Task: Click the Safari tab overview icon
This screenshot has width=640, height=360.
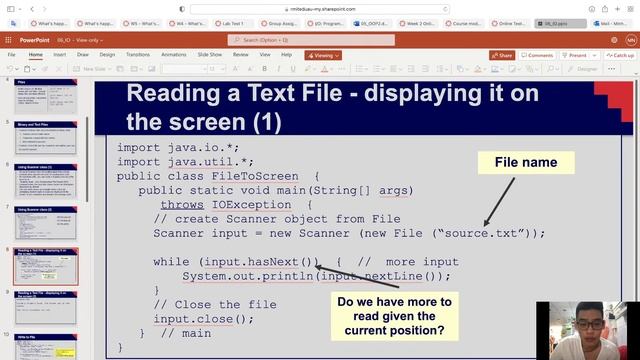Action: point(631,9)
